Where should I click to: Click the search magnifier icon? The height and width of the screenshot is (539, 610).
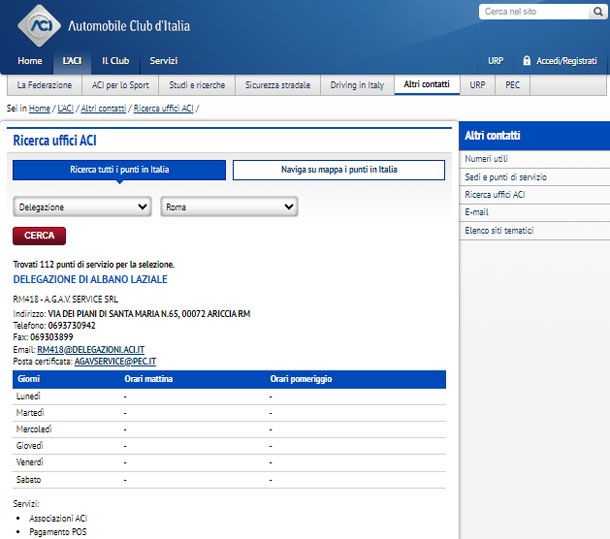598,12
